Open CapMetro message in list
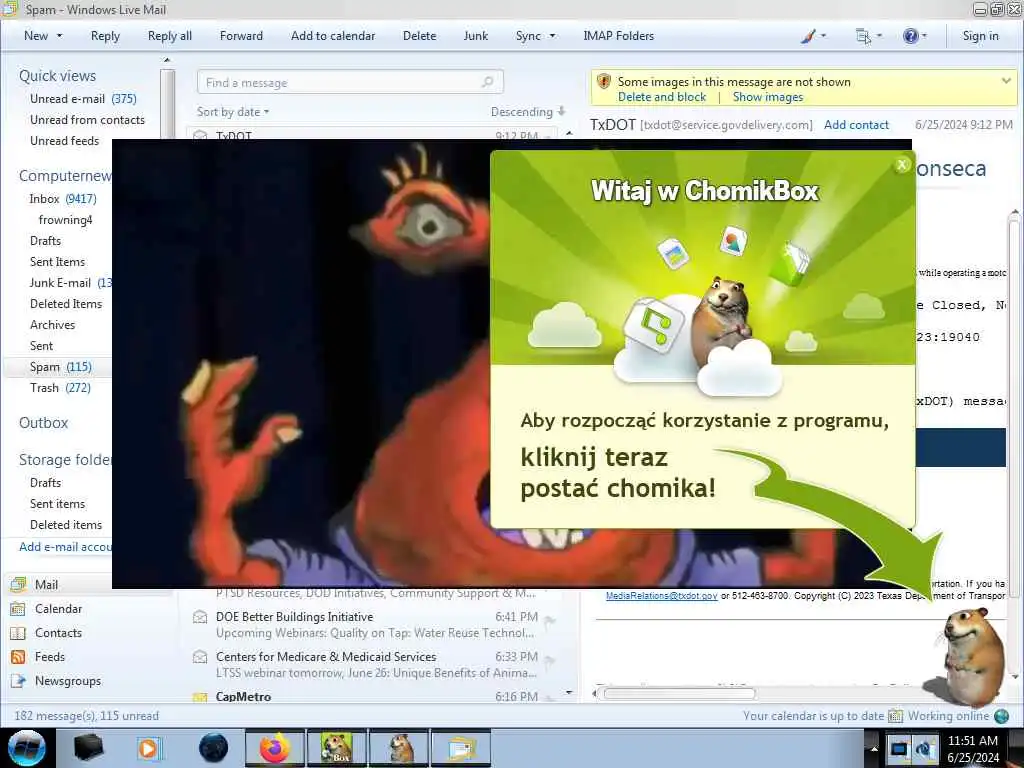The height and width of the screenshot is (768, 1024). tap(376, 697)
